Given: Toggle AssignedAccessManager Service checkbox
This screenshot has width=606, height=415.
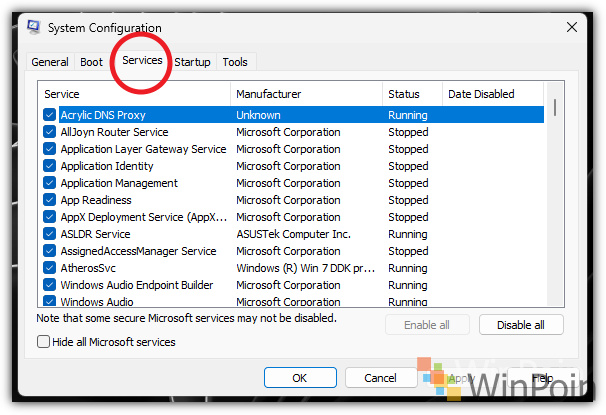Looking at the screenshot, I should click(49, 251).
